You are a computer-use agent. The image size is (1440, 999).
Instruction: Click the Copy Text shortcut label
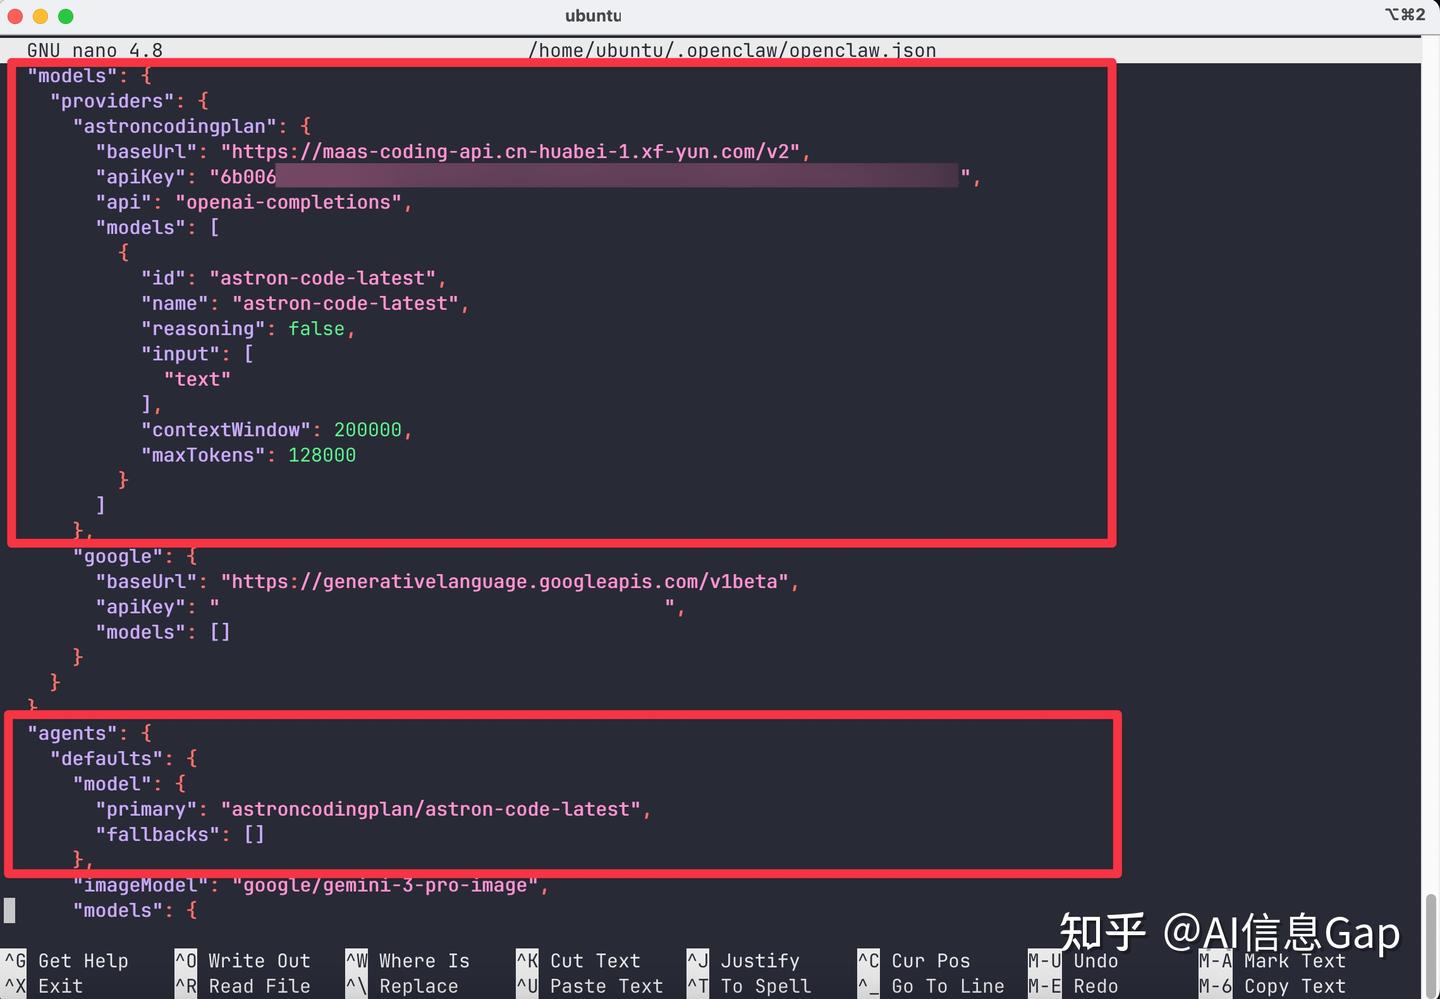coord(1294,986)
